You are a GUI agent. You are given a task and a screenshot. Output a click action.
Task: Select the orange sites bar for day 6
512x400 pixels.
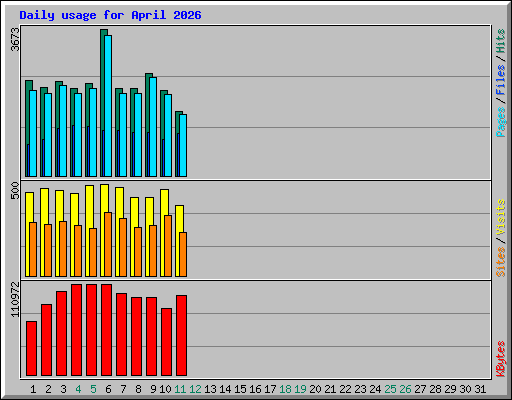(108, 244)
